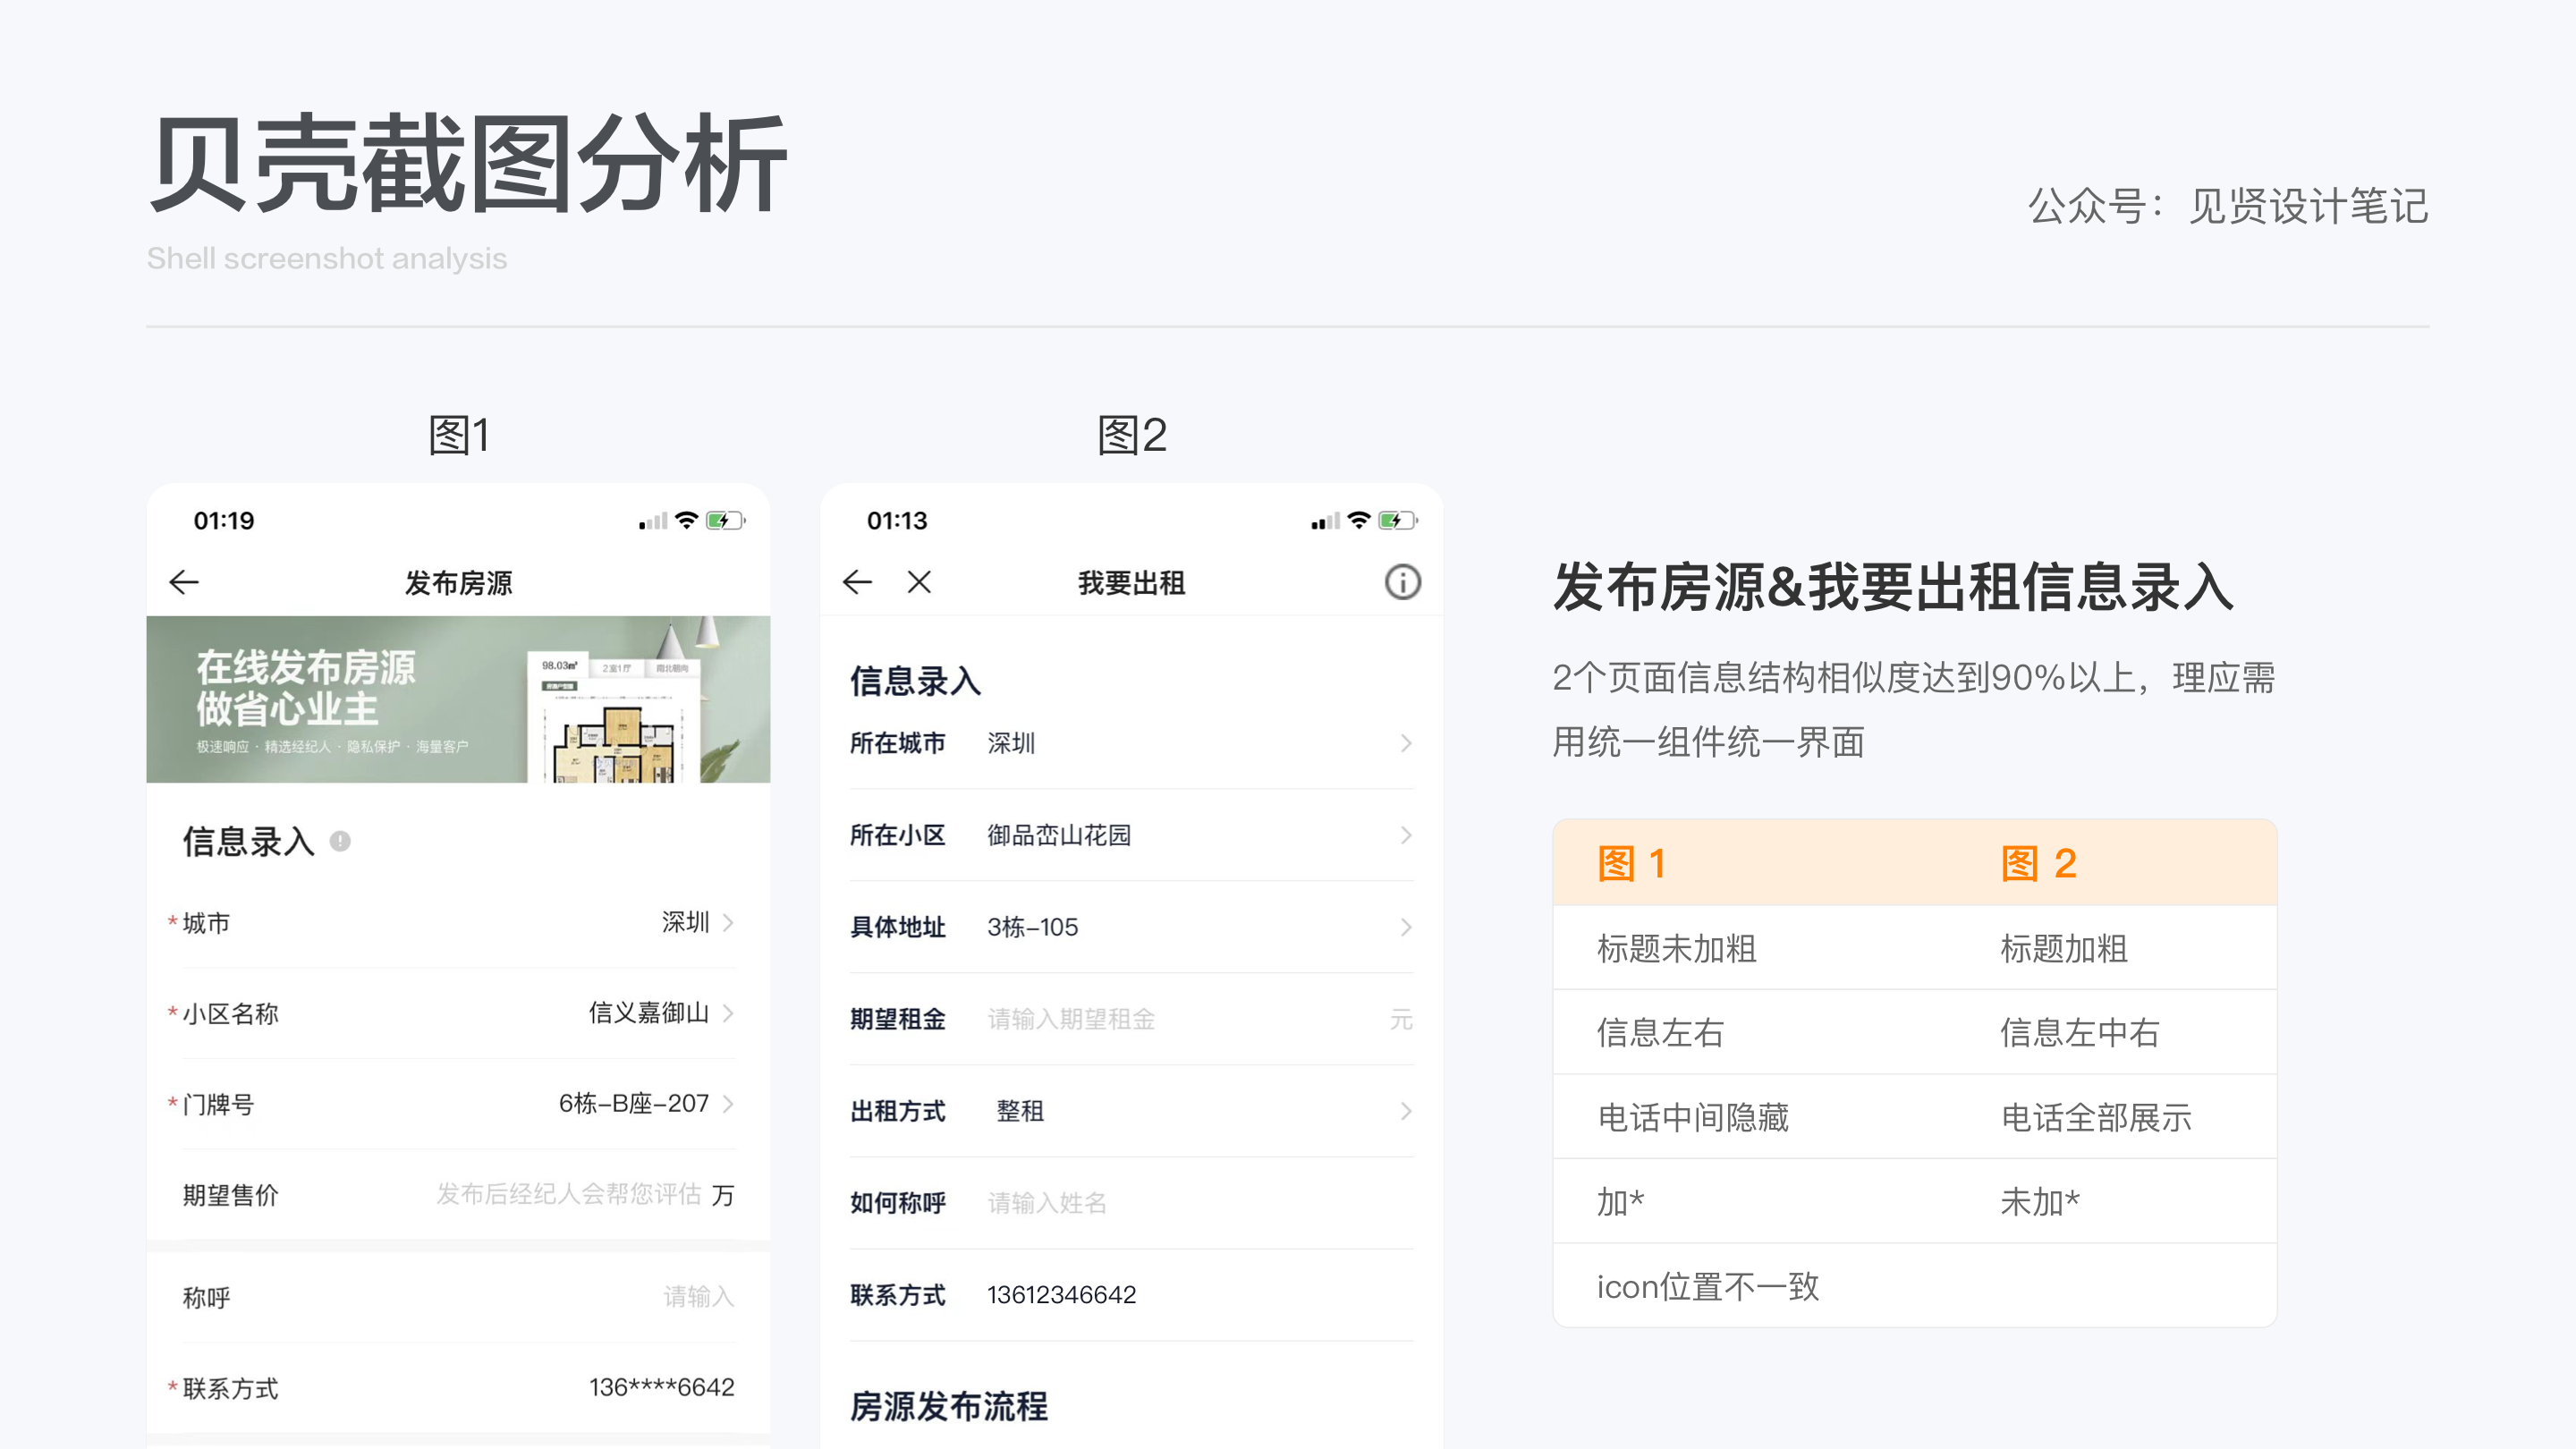This screenshot has width=2576, height=1449.
Task: Click 期望租金 input placeholder field
Action: (1071, 1019)
